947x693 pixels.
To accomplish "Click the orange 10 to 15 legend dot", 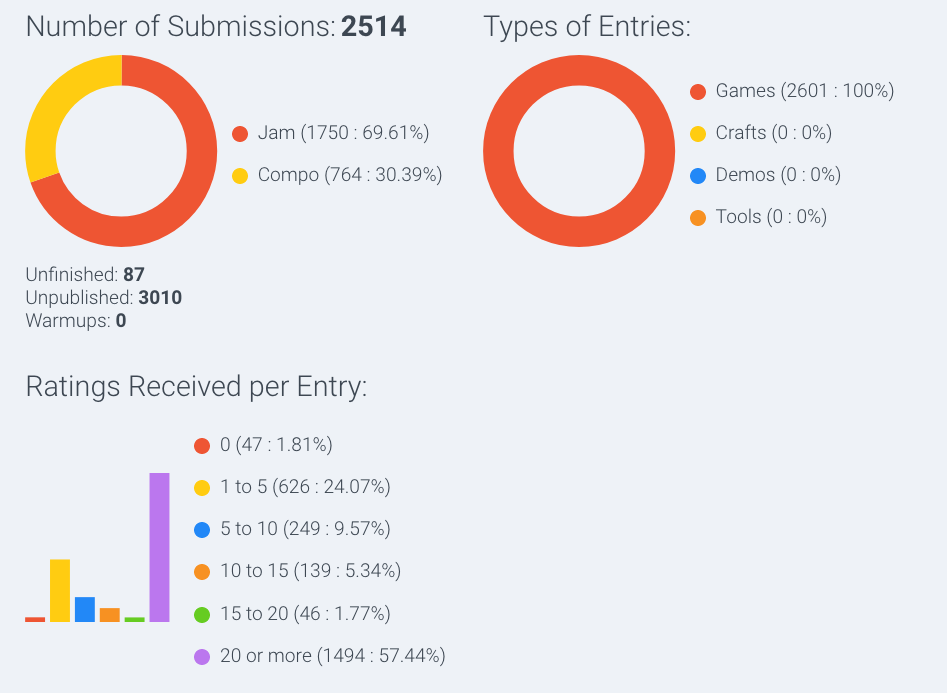I will click(202, 572).
